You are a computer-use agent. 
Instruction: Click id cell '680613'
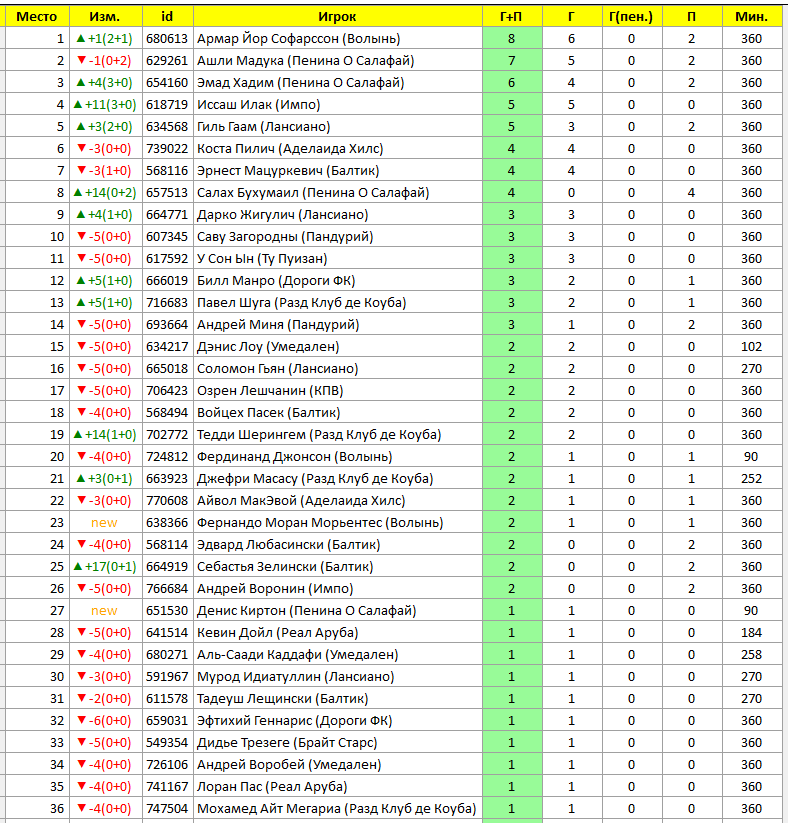(167, 38)
